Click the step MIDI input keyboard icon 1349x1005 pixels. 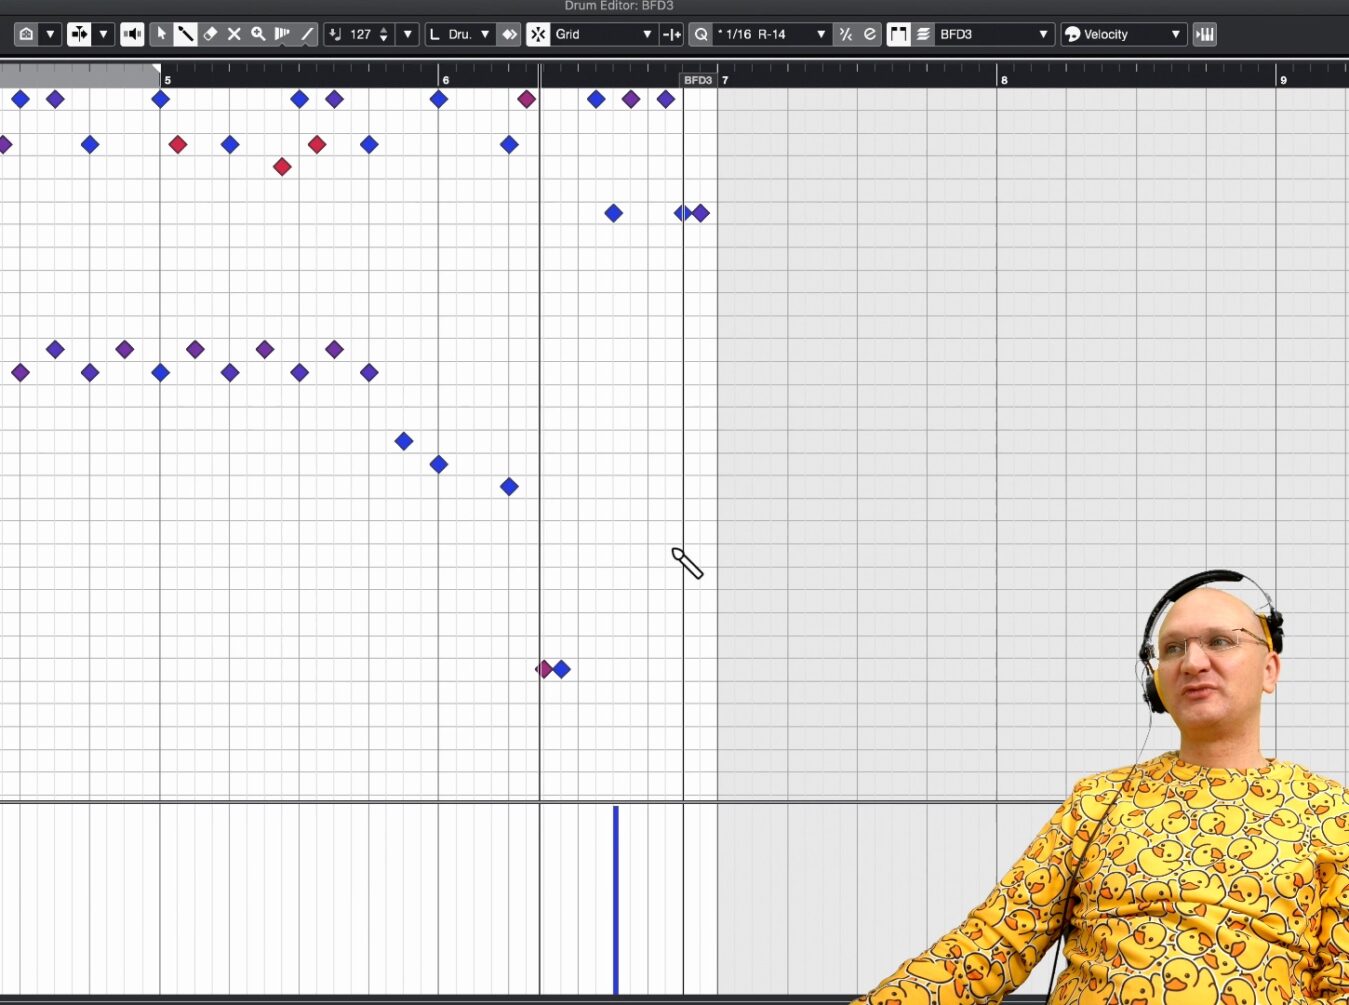pos(1205,34)
